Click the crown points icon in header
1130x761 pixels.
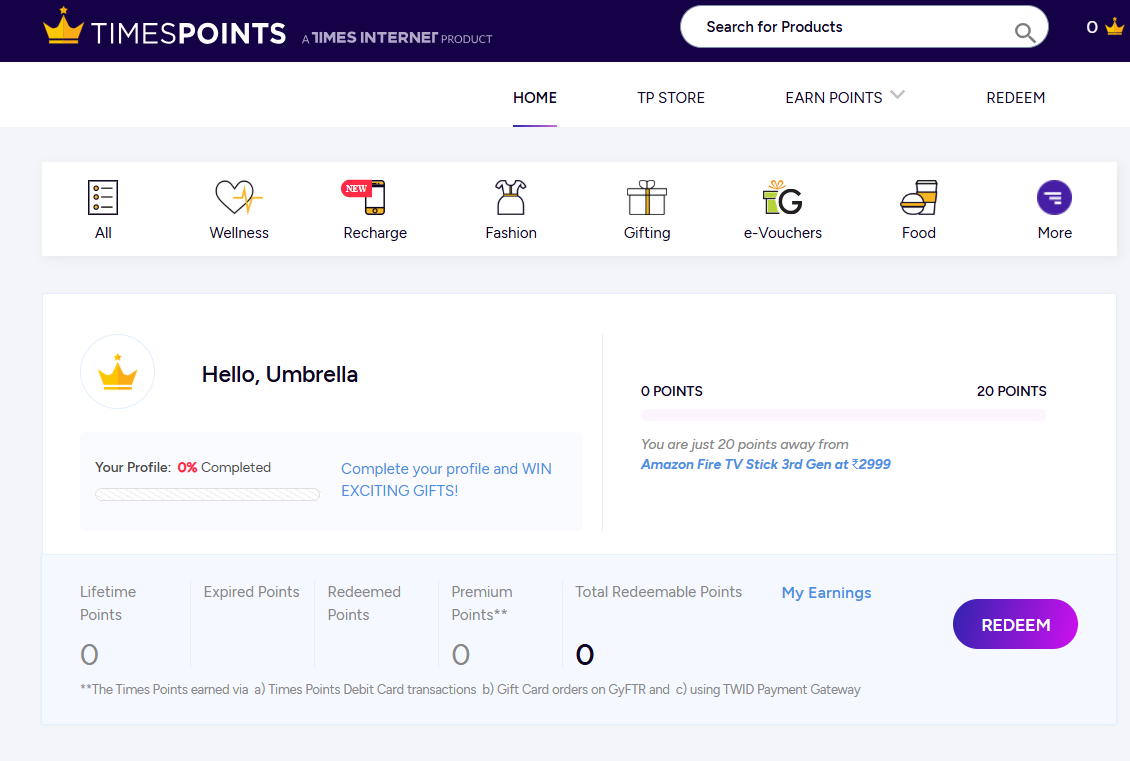[x=1115, y=27]
